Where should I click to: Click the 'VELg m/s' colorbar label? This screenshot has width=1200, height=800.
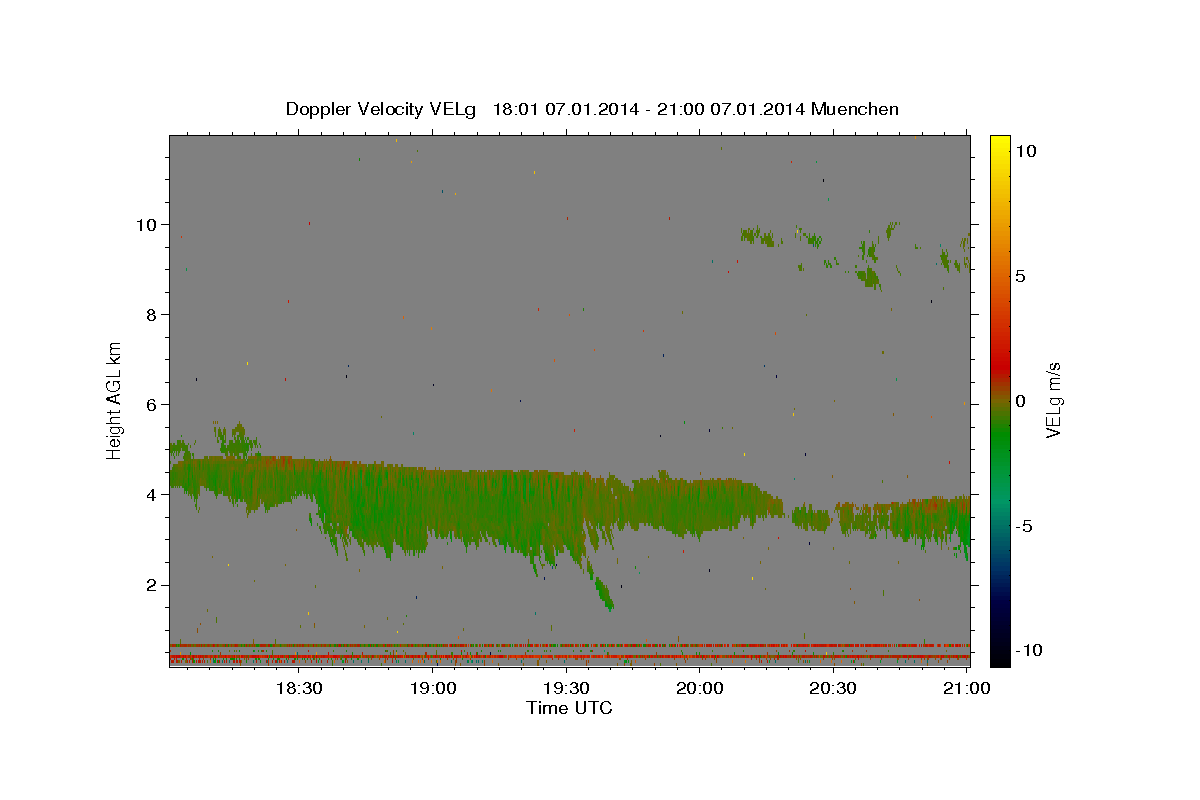click(x=1053, y=399)
